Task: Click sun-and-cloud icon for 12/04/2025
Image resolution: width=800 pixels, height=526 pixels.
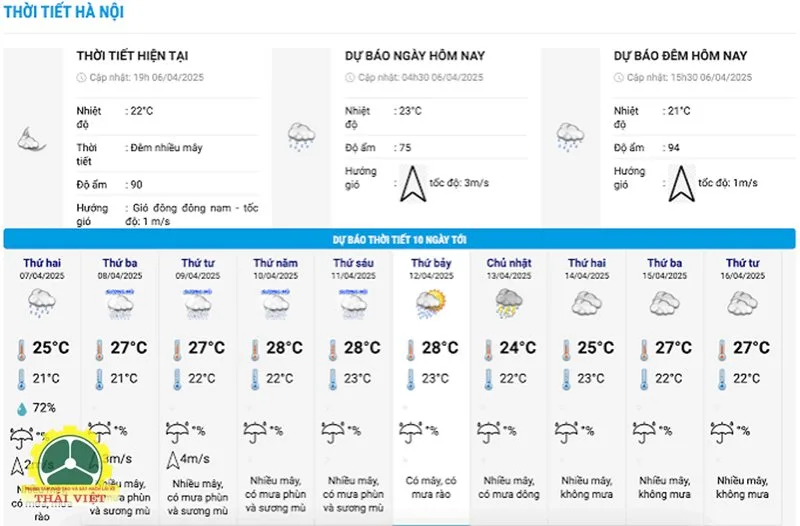Action: click(431, 304)
